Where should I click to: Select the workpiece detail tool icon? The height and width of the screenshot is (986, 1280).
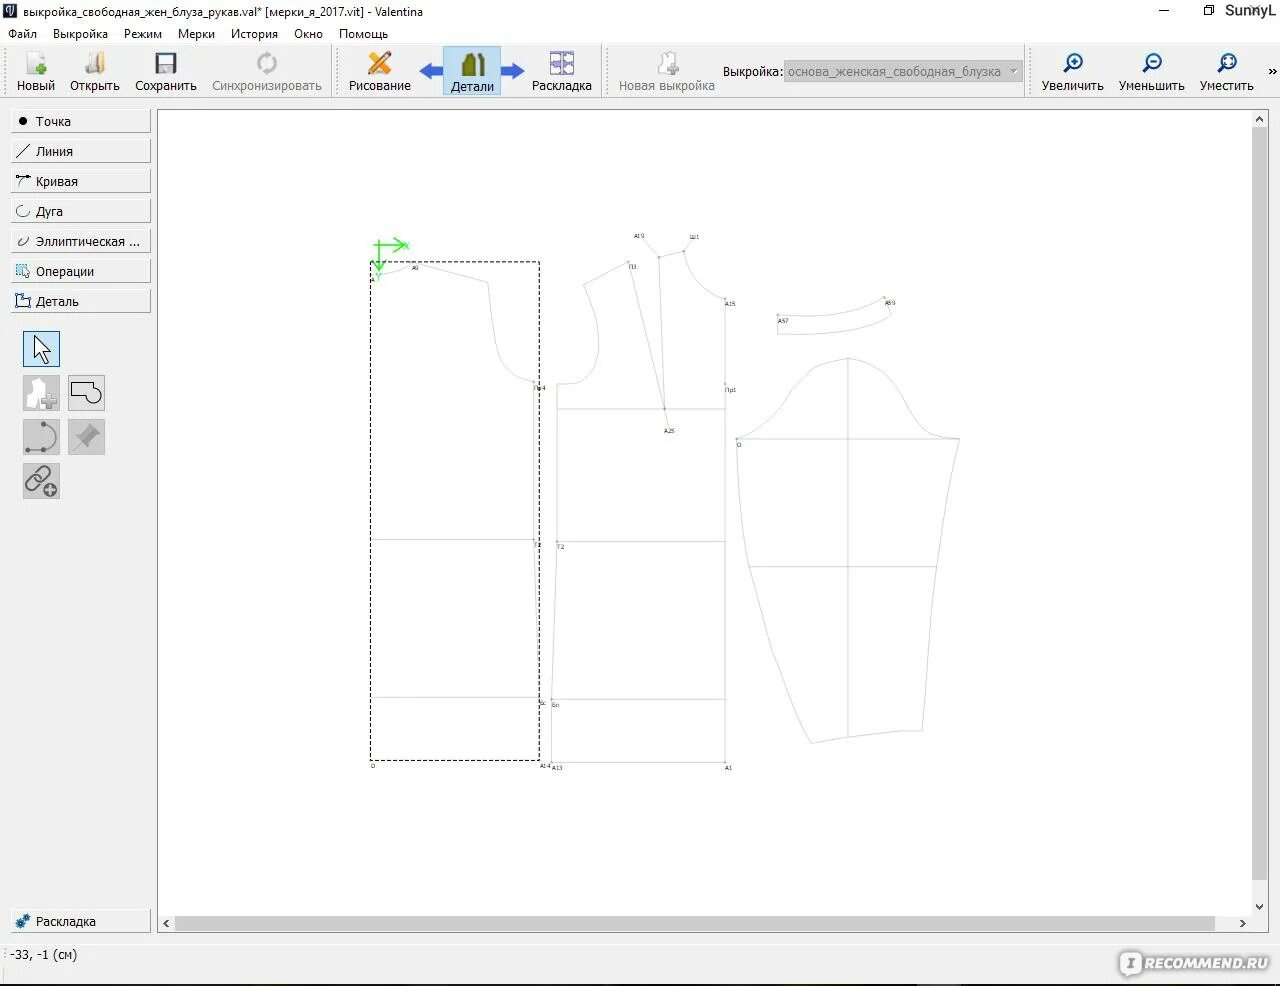(41, 393)
